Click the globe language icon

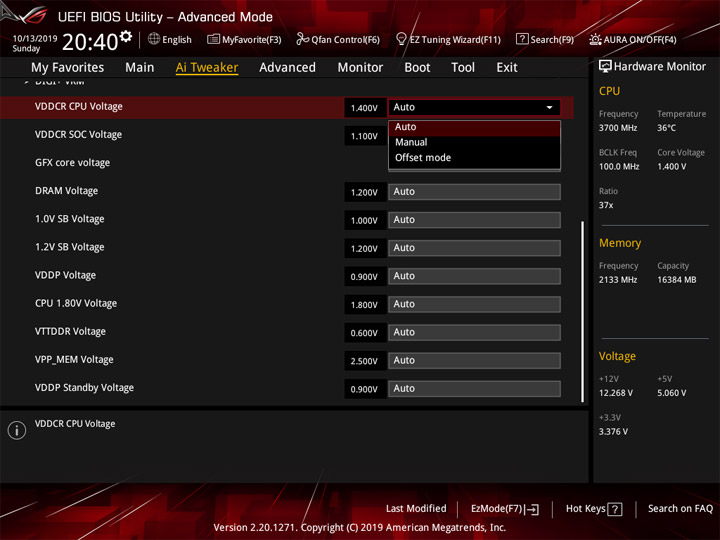coord(154,39)
